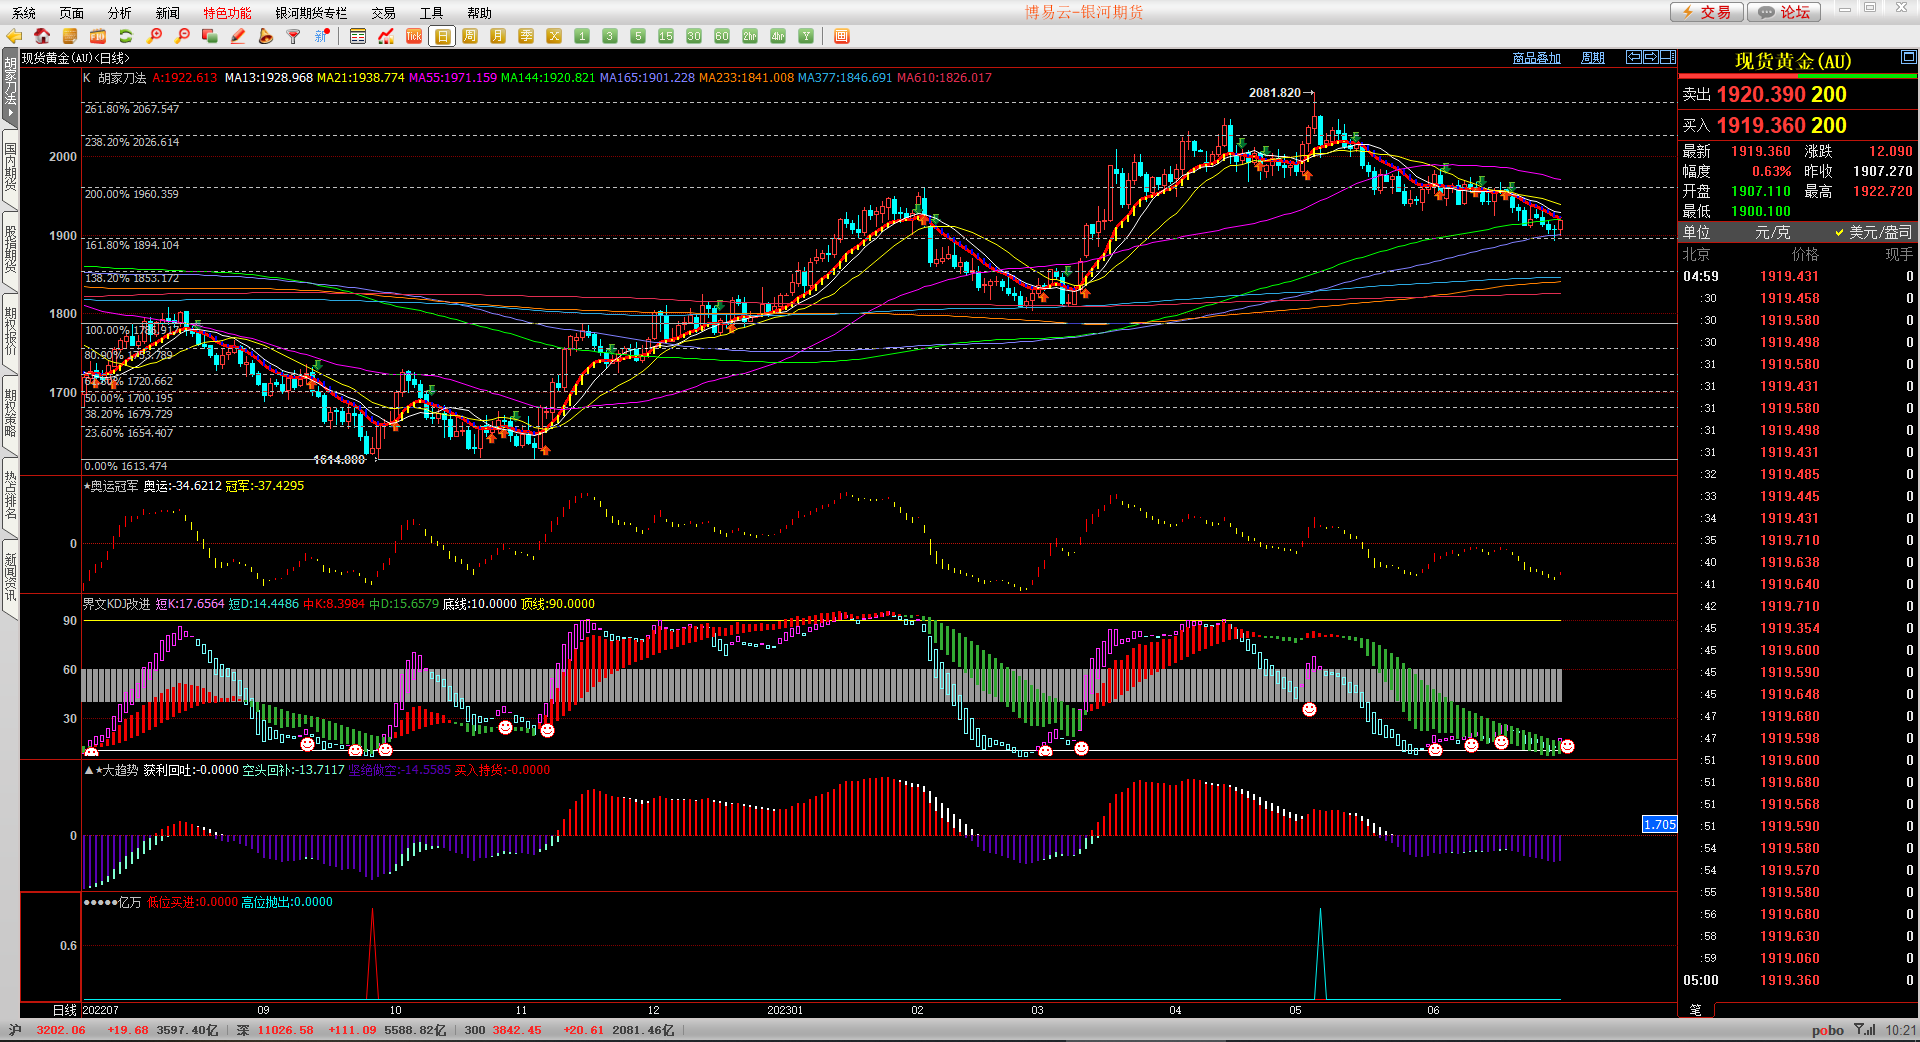Click the 商品叠加 overlay link
Image resolution: width=1920 pixels, height=1042 pixels.
pyautogui.click(x=1536, y=58)
